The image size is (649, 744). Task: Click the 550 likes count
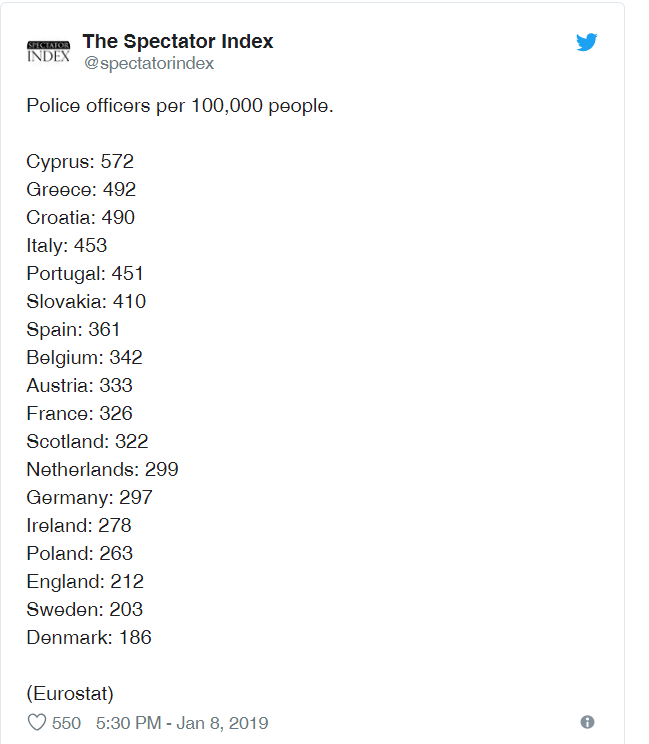[66, 722]
